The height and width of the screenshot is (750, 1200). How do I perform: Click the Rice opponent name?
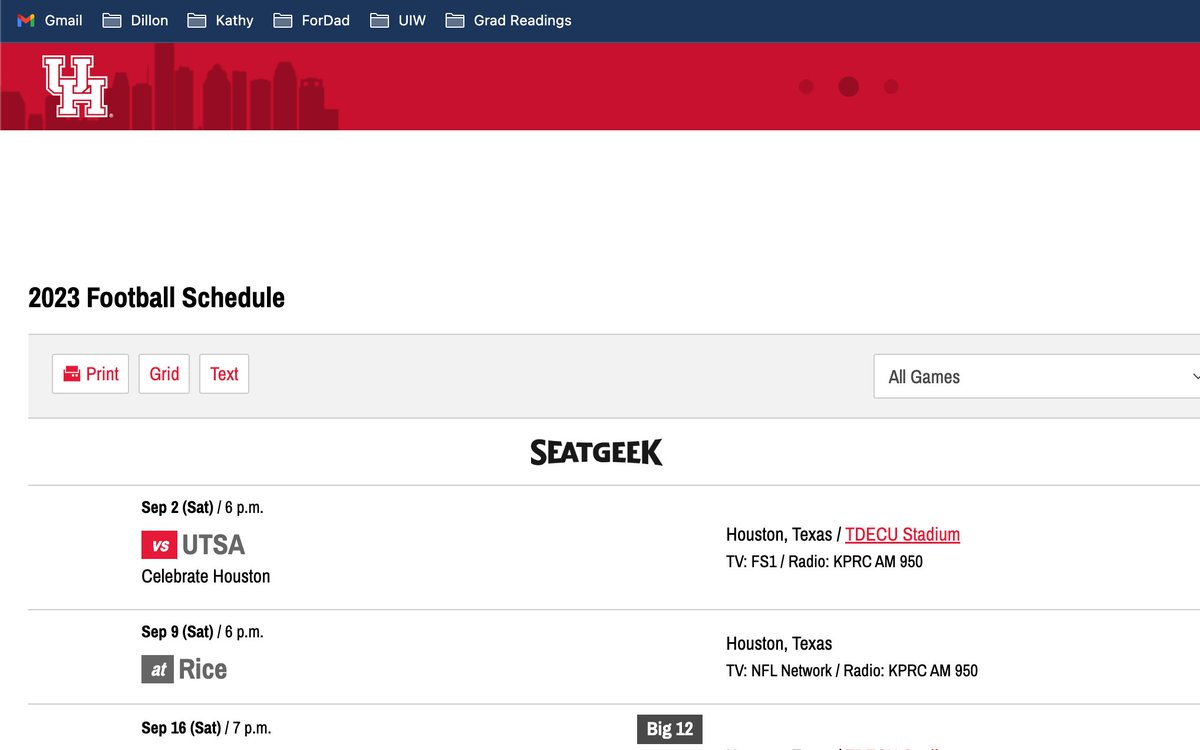pos(203,669)
